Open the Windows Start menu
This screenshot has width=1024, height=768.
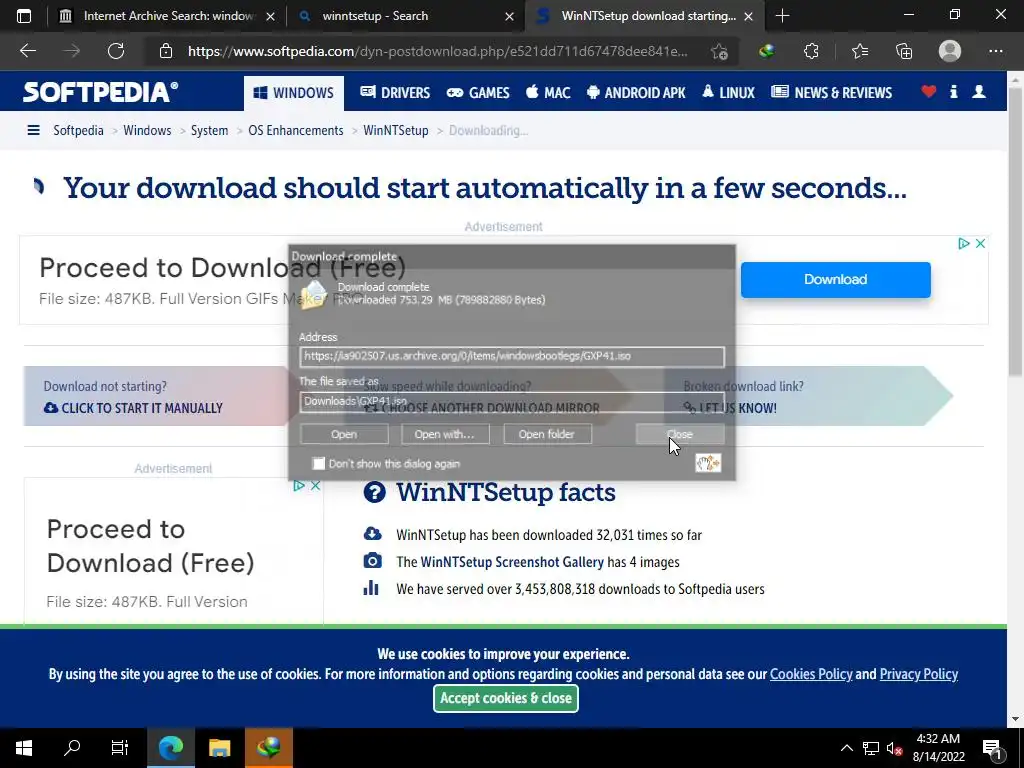point(24,748)
